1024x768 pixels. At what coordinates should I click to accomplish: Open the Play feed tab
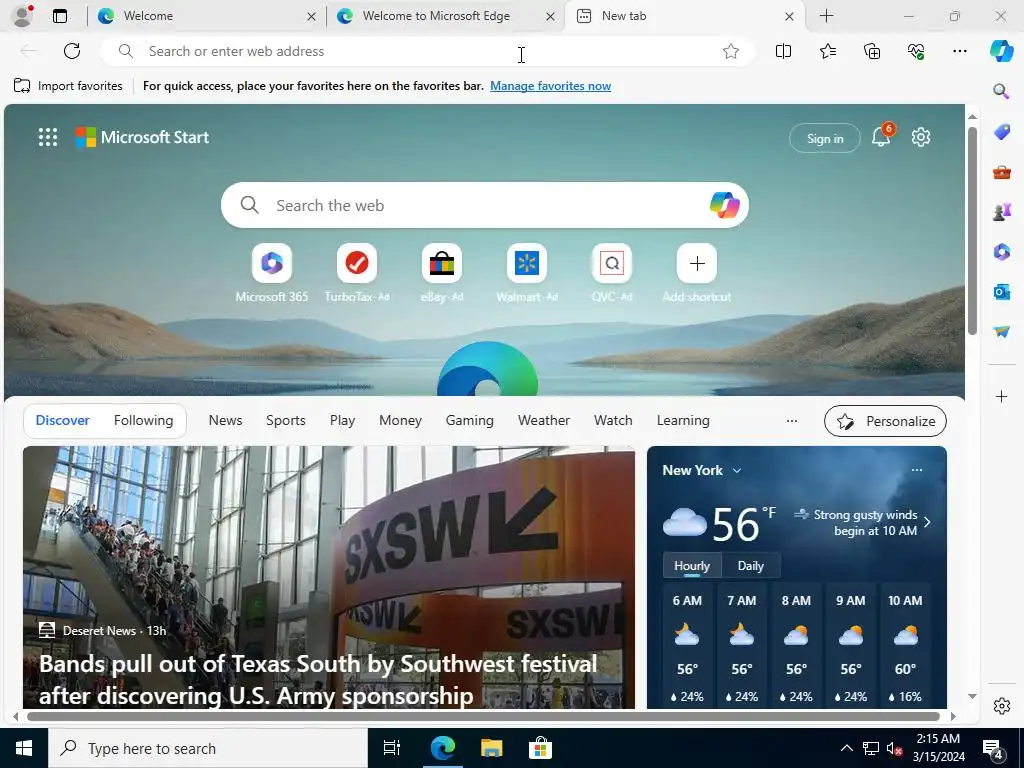point(342,421)
